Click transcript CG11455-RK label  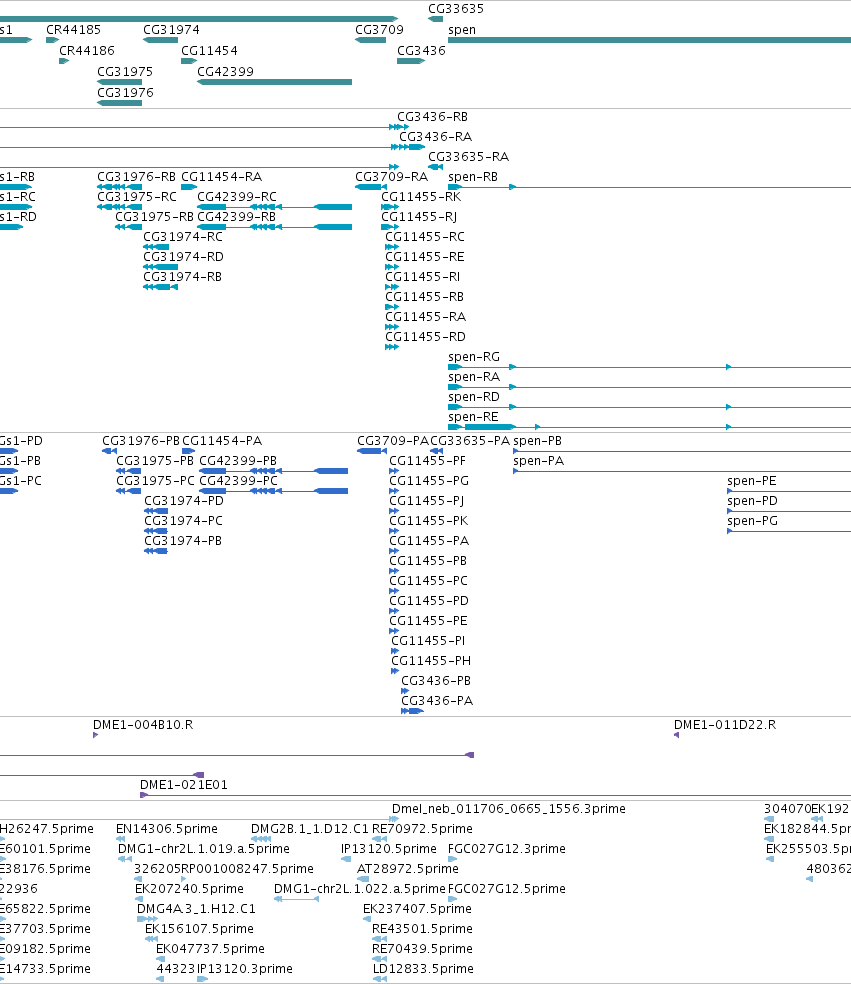[421, 197]
